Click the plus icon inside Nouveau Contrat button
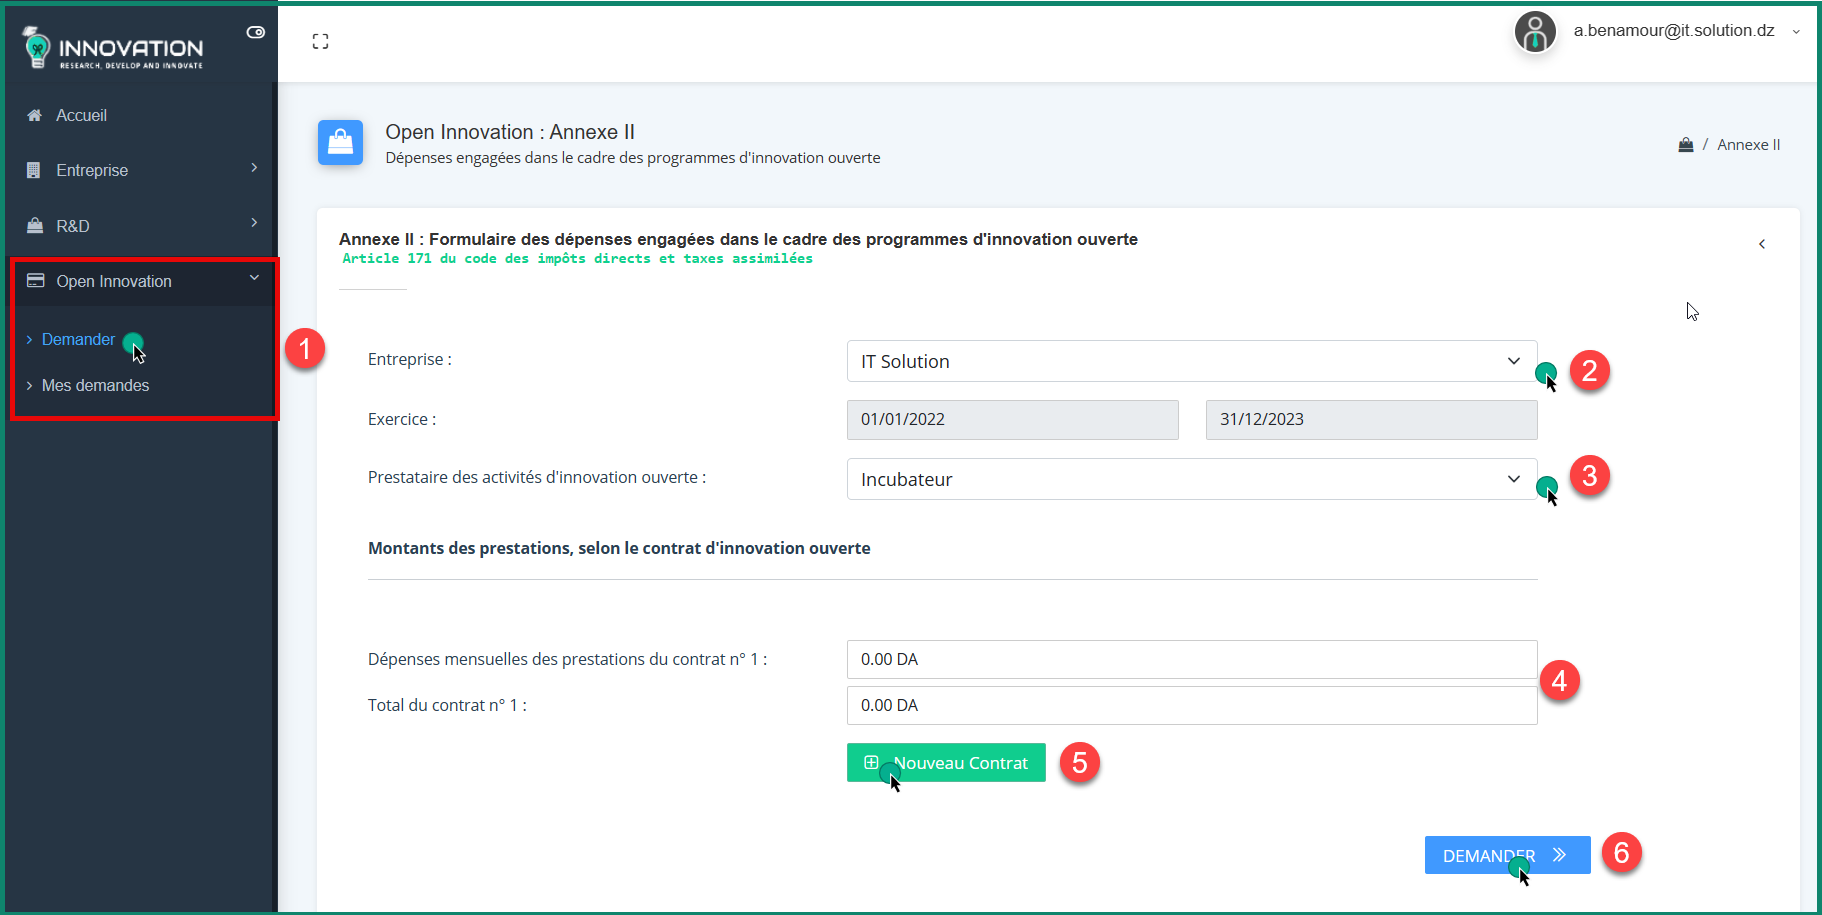The height and width of the screenshot is (915, 1822). point(871,762)
